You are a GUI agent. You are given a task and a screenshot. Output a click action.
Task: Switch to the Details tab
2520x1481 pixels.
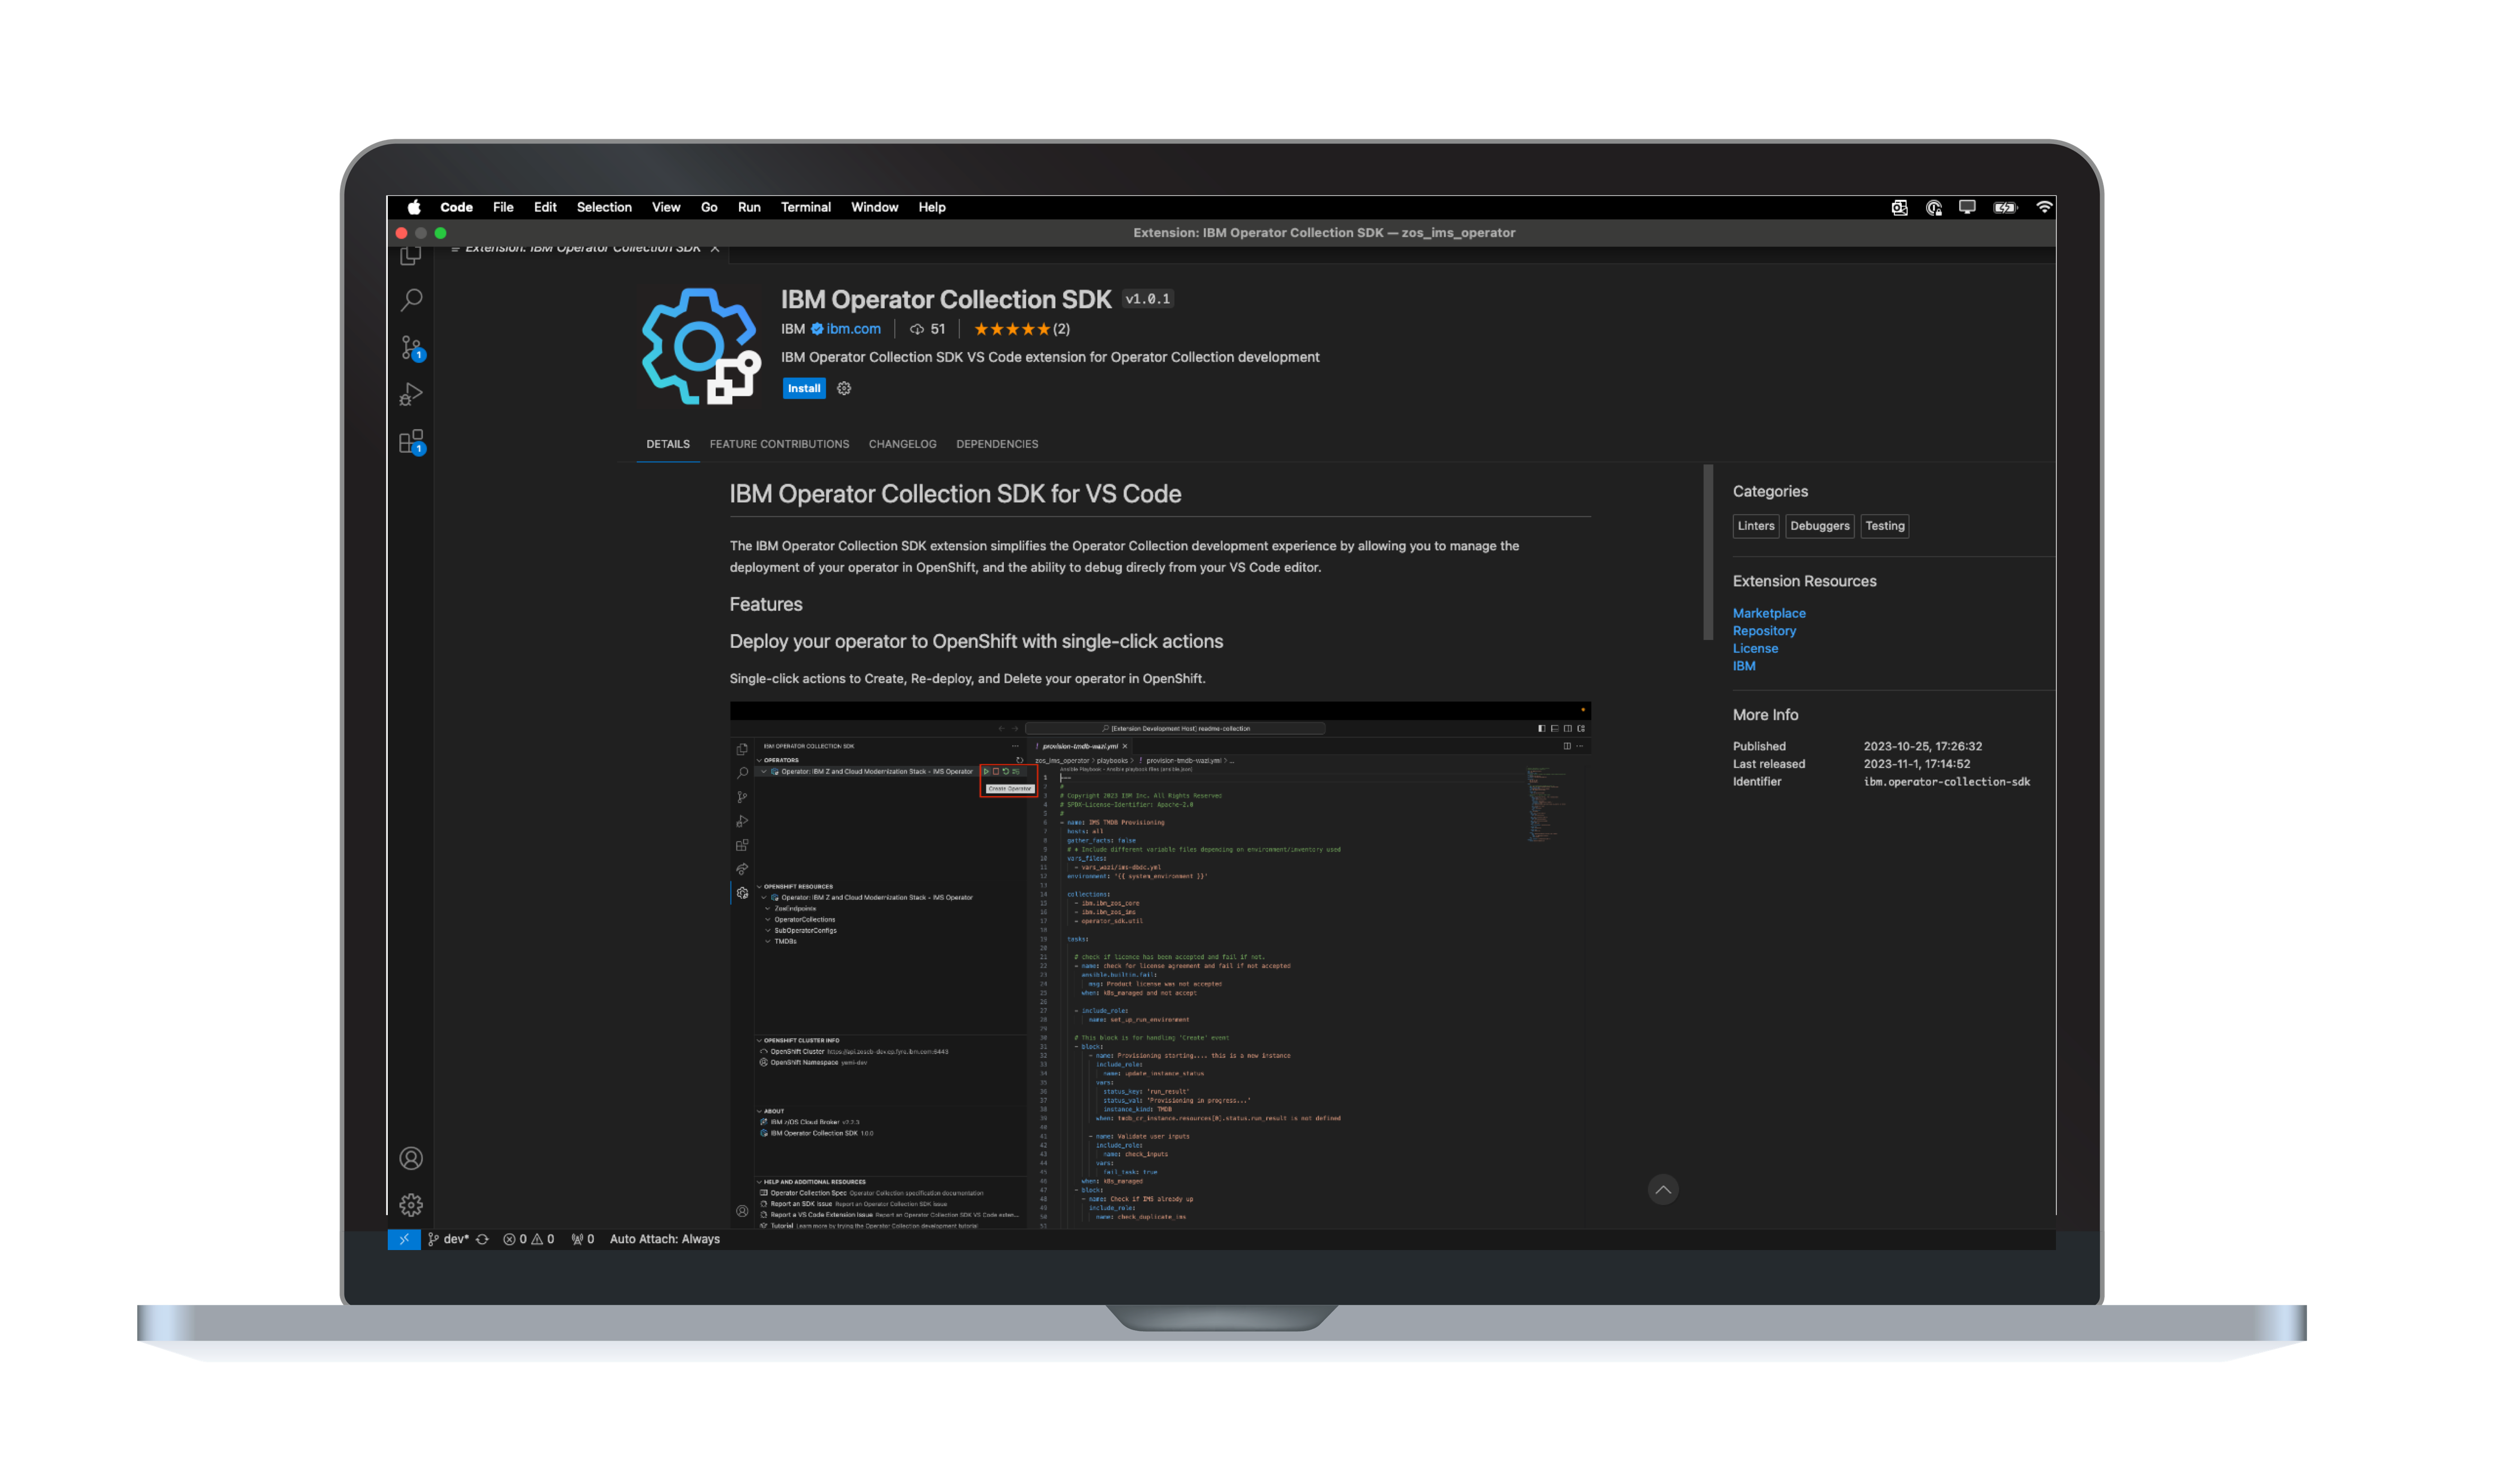coord(668,444)
